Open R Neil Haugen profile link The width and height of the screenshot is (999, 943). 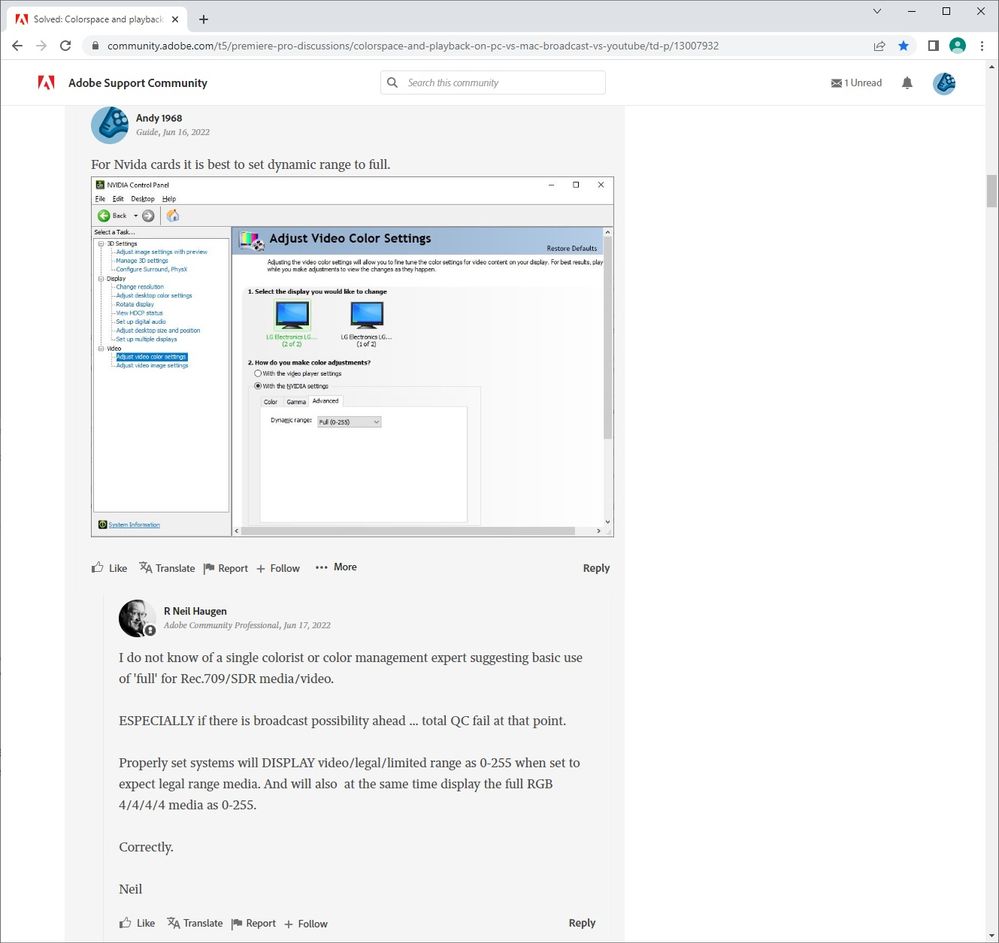[195, 611]
